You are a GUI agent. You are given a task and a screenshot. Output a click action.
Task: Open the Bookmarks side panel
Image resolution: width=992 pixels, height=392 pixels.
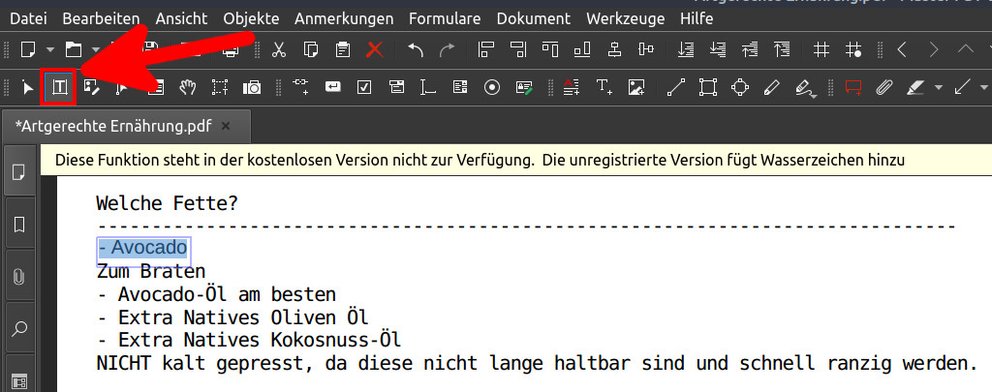(x=20, y=224)
